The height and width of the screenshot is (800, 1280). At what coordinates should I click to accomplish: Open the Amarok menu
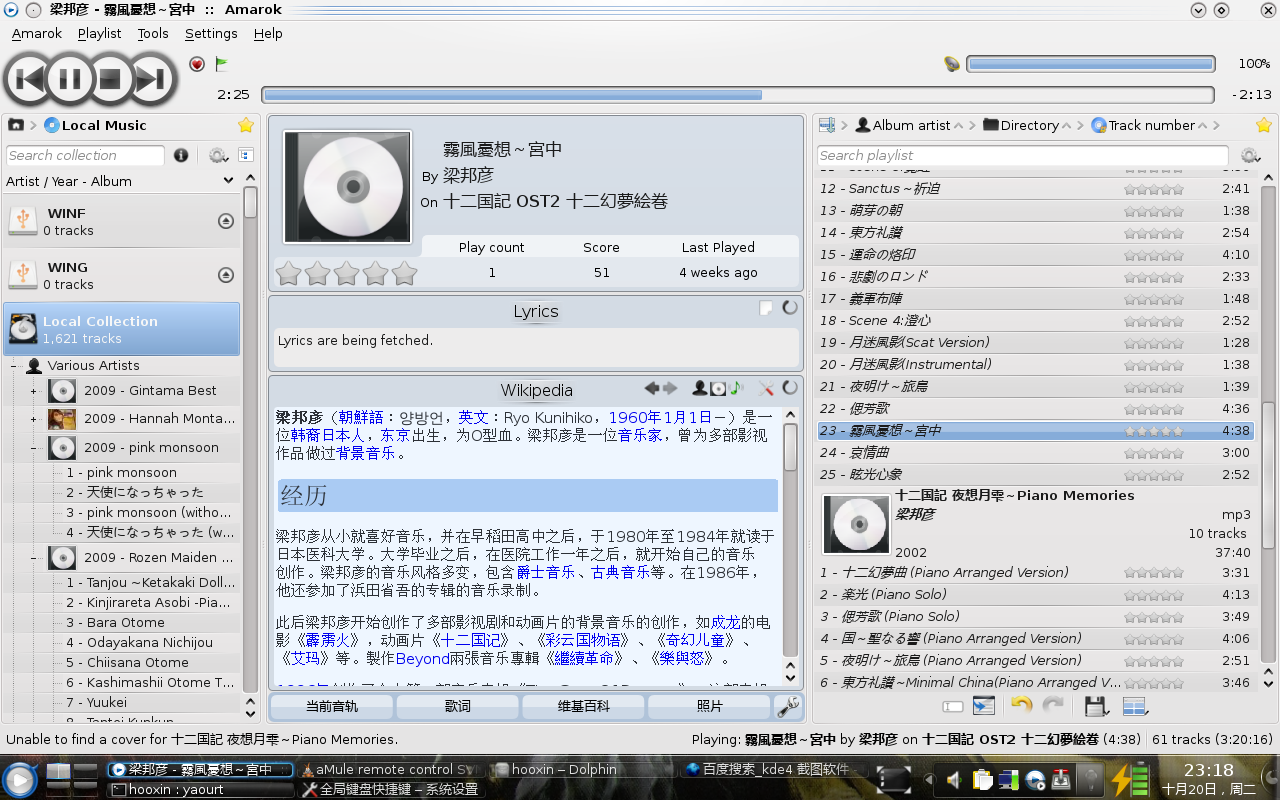[x=37, y=33]
